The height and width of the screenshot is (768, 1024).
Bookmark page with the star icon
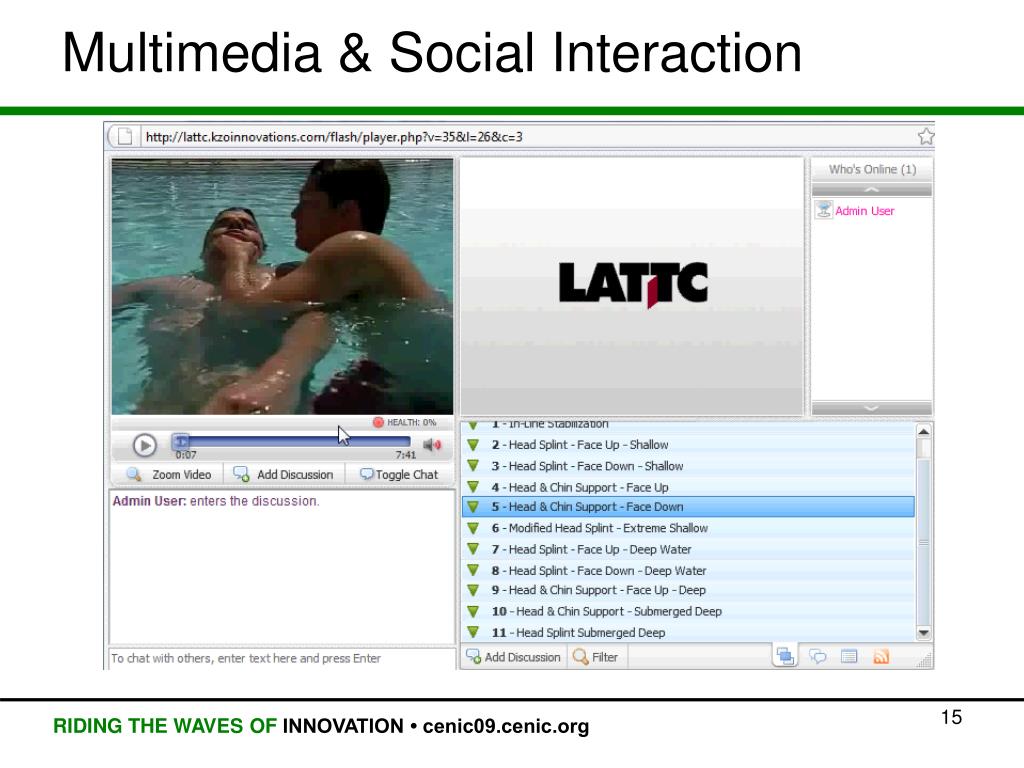pos(925,136)
